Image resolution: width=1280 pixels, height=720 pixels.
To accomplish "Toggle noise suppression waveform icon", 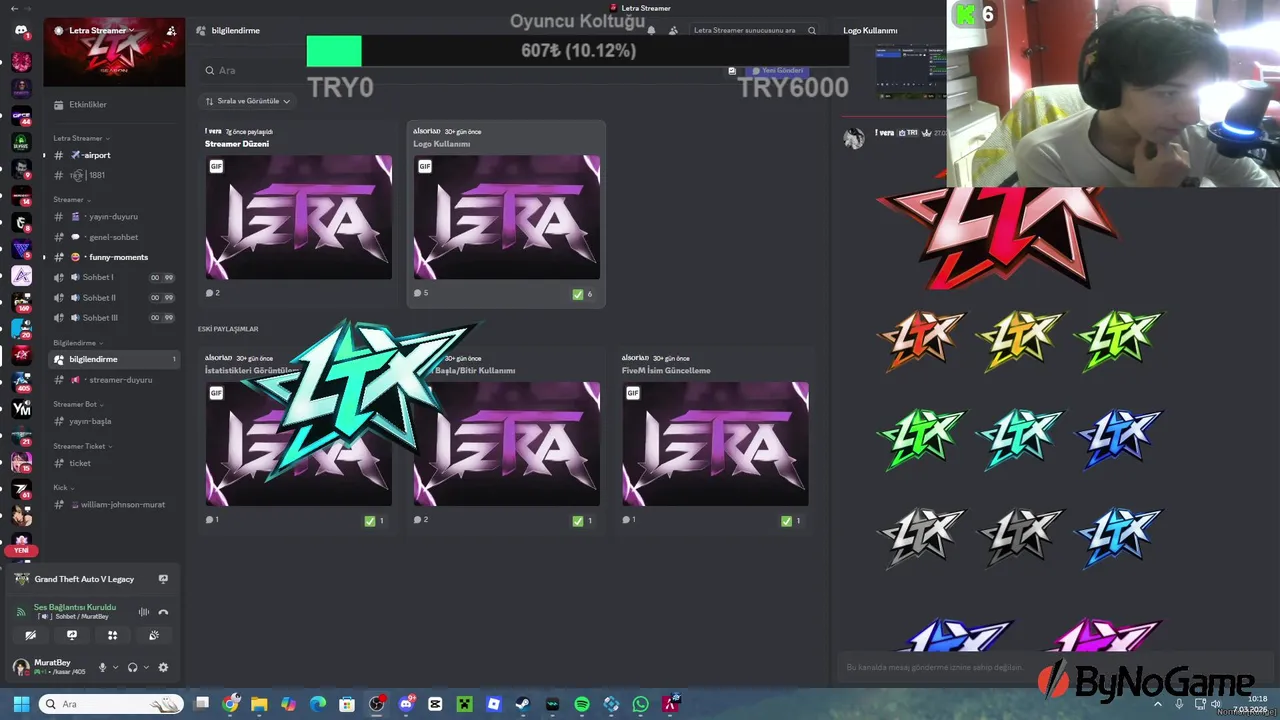I will 144,612.
